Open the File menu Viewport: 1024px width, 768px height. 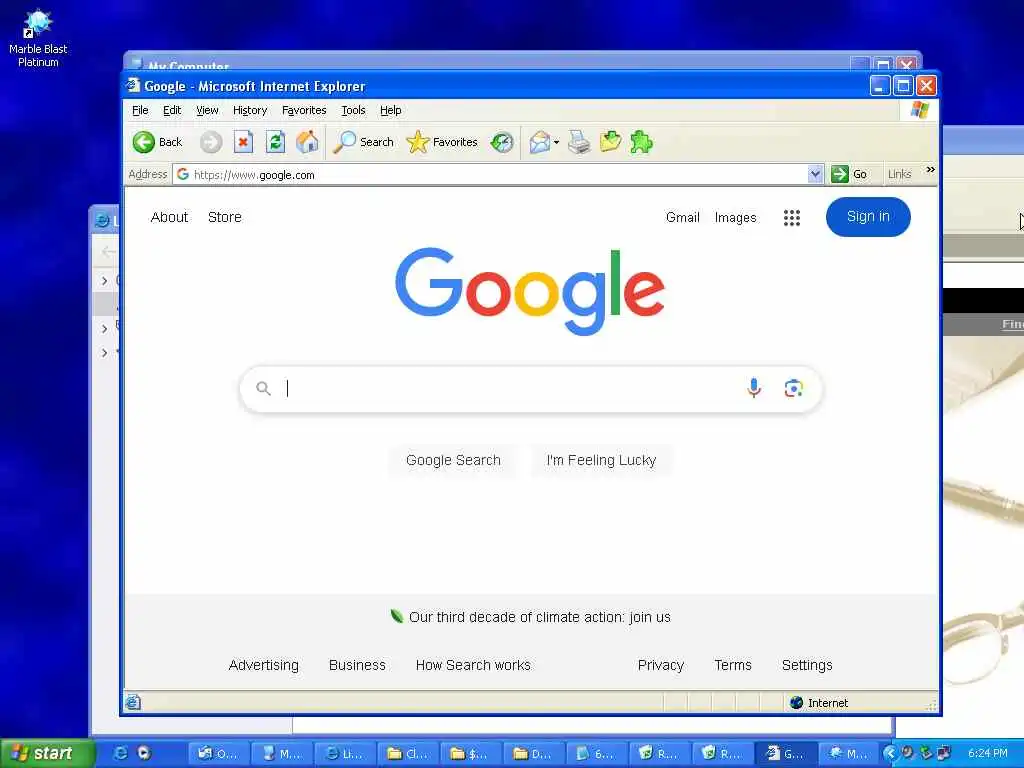click(x=140, y=110)
